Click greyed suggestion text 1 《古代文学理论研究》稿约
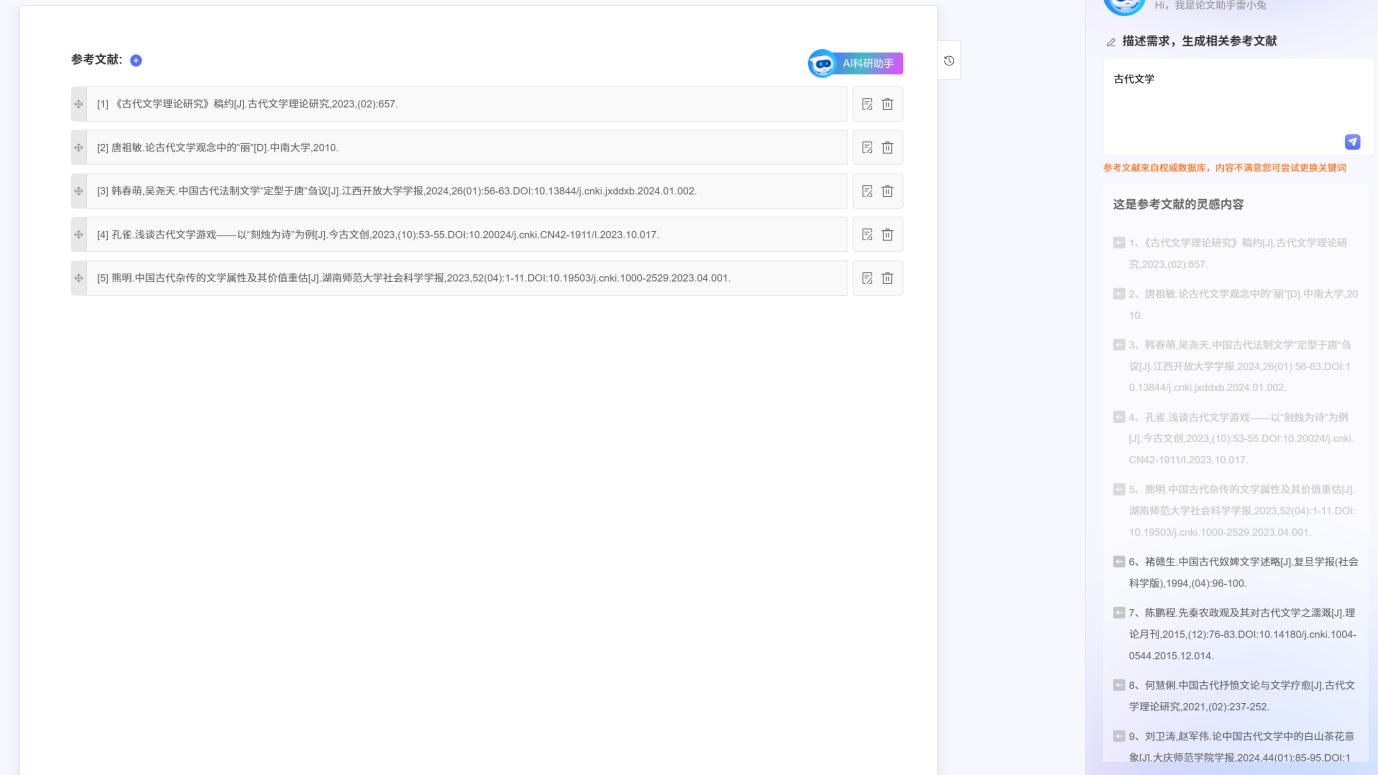 1238,253
